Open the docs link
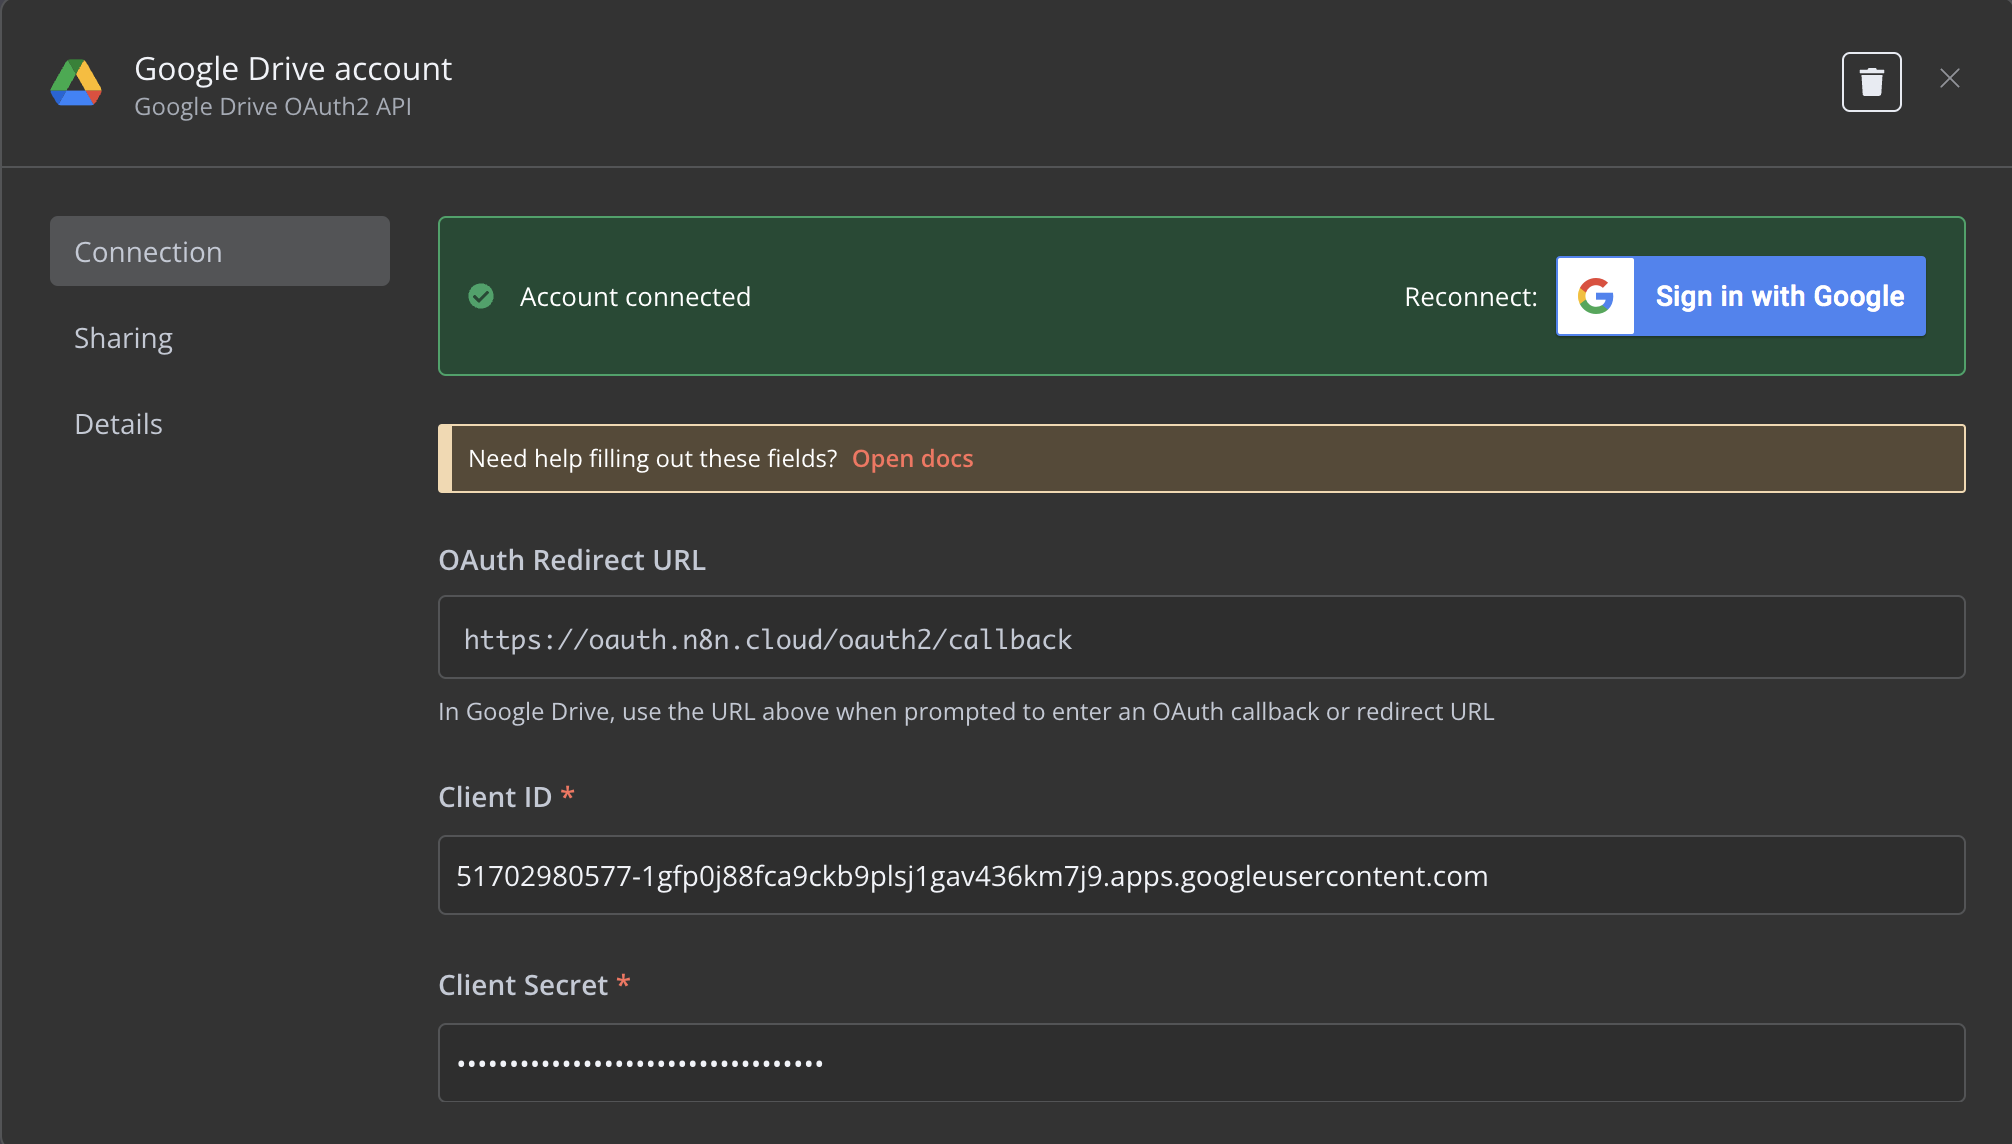This screenshot has height=1144, width=2012. click(912, 458)
